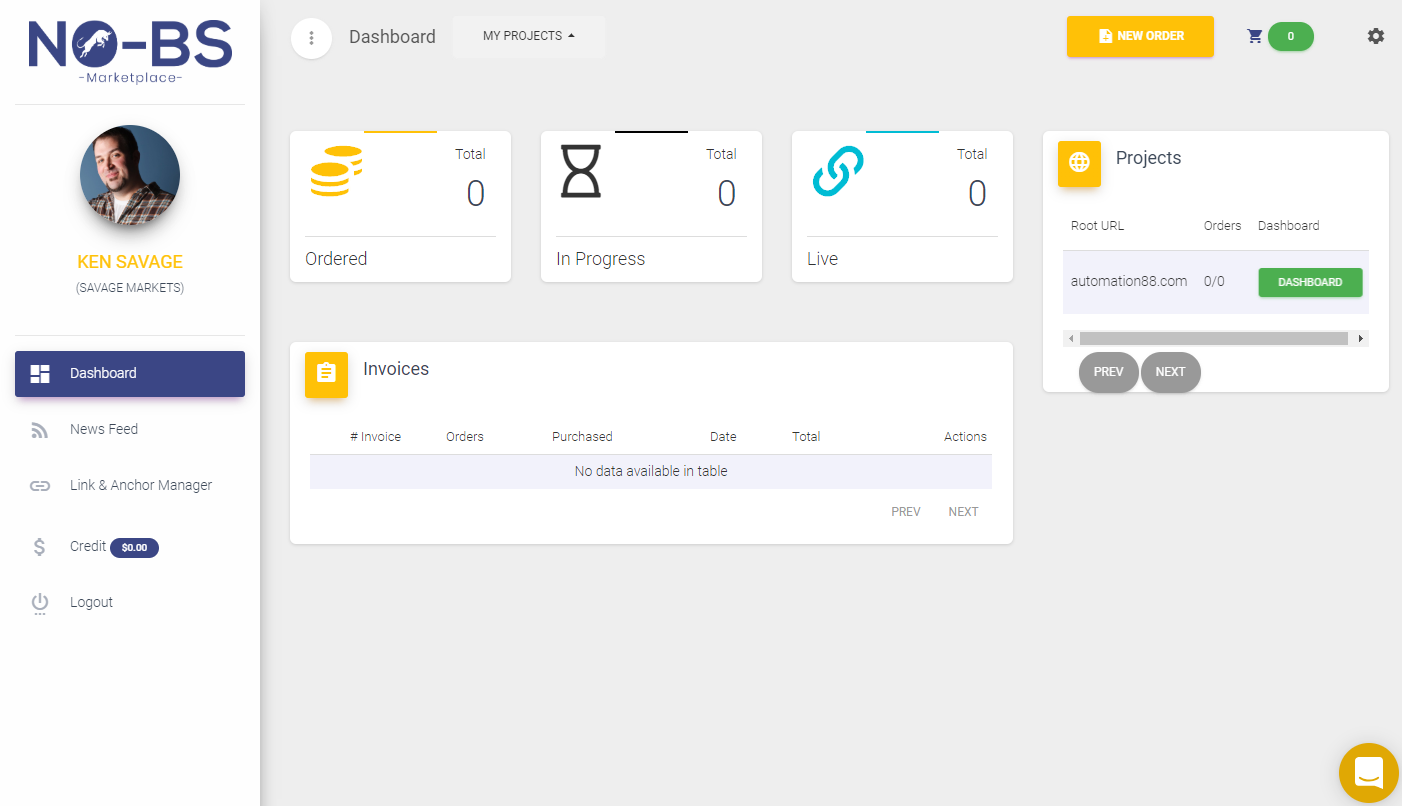The height and width of the screenshot is (806, 1402).
Task: Click the (SAVAGE MARKETS) company text
Action: (x=130, y=288)
